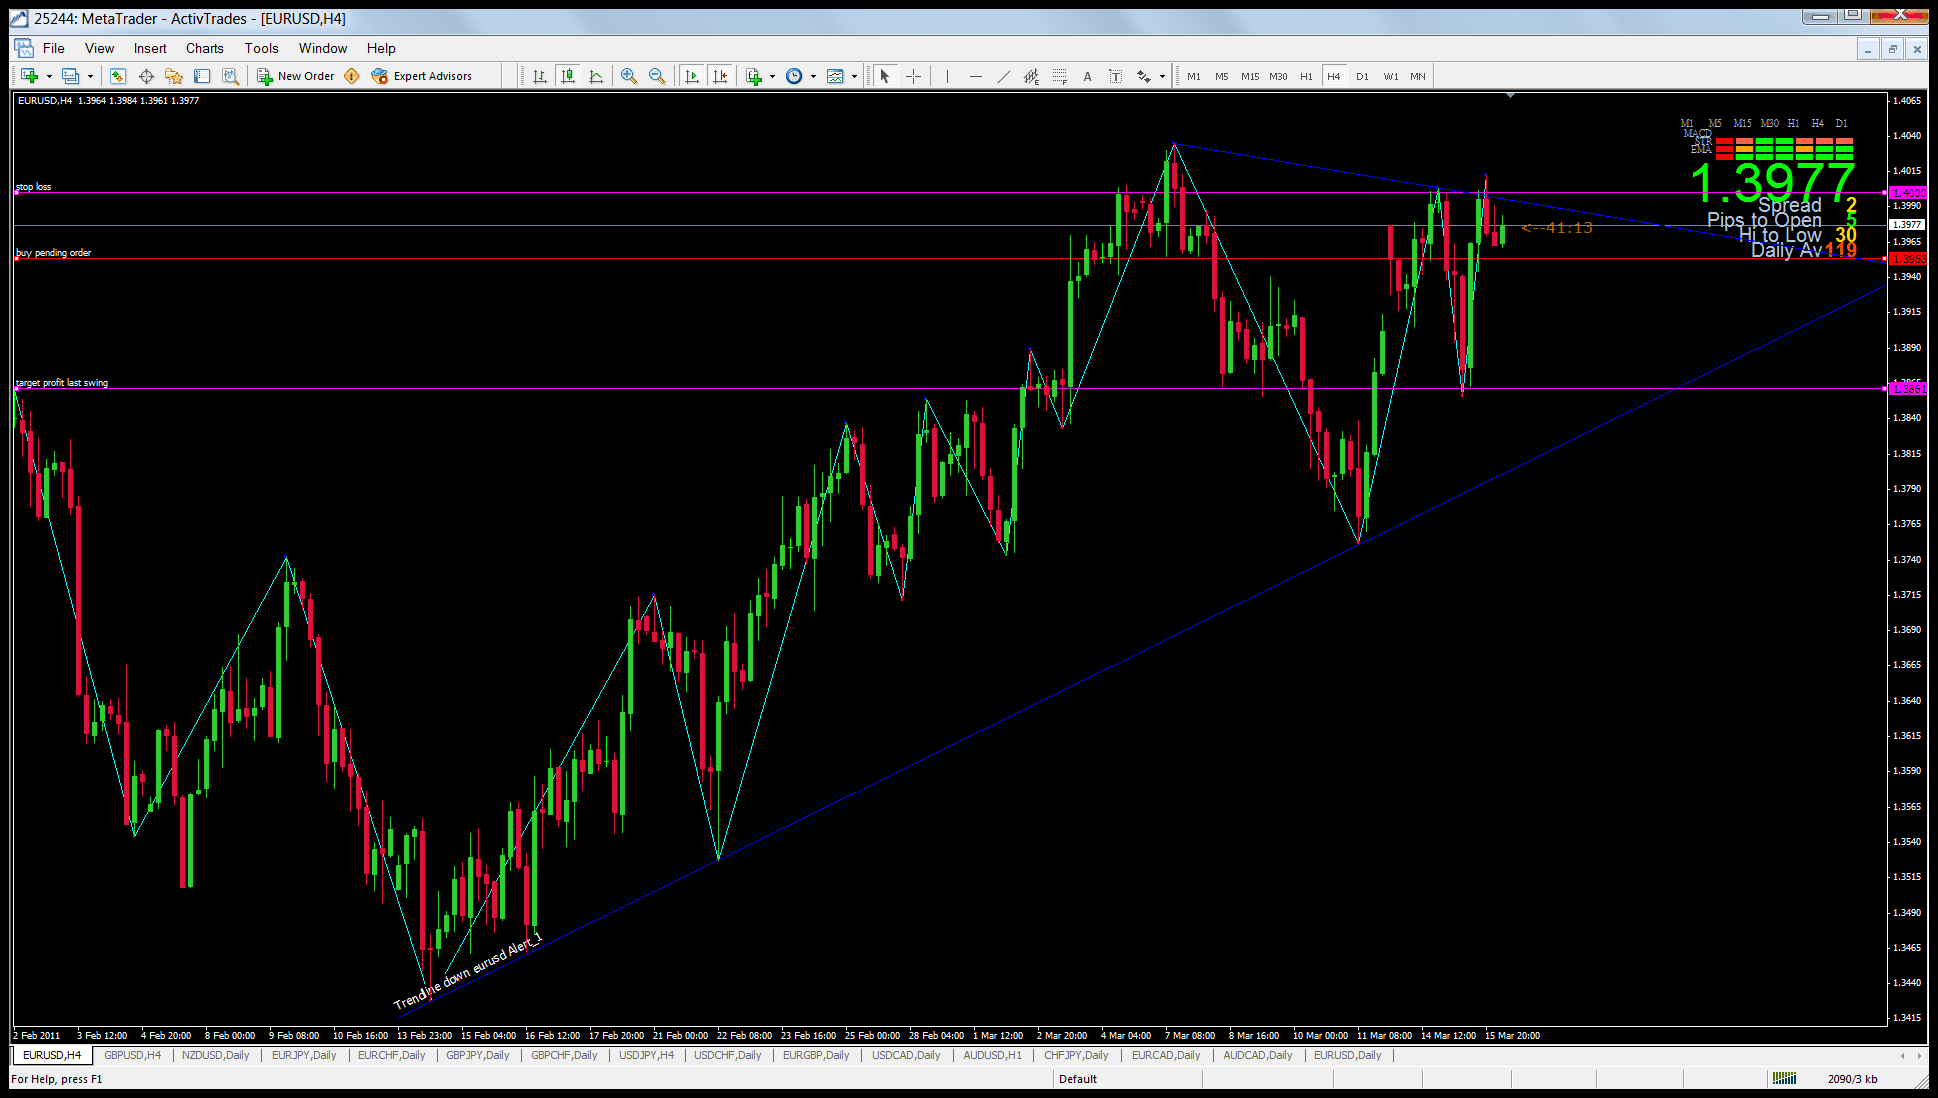Open the Arrows objects dropdown
1938x1098 pixels.
click(1162, 76)
